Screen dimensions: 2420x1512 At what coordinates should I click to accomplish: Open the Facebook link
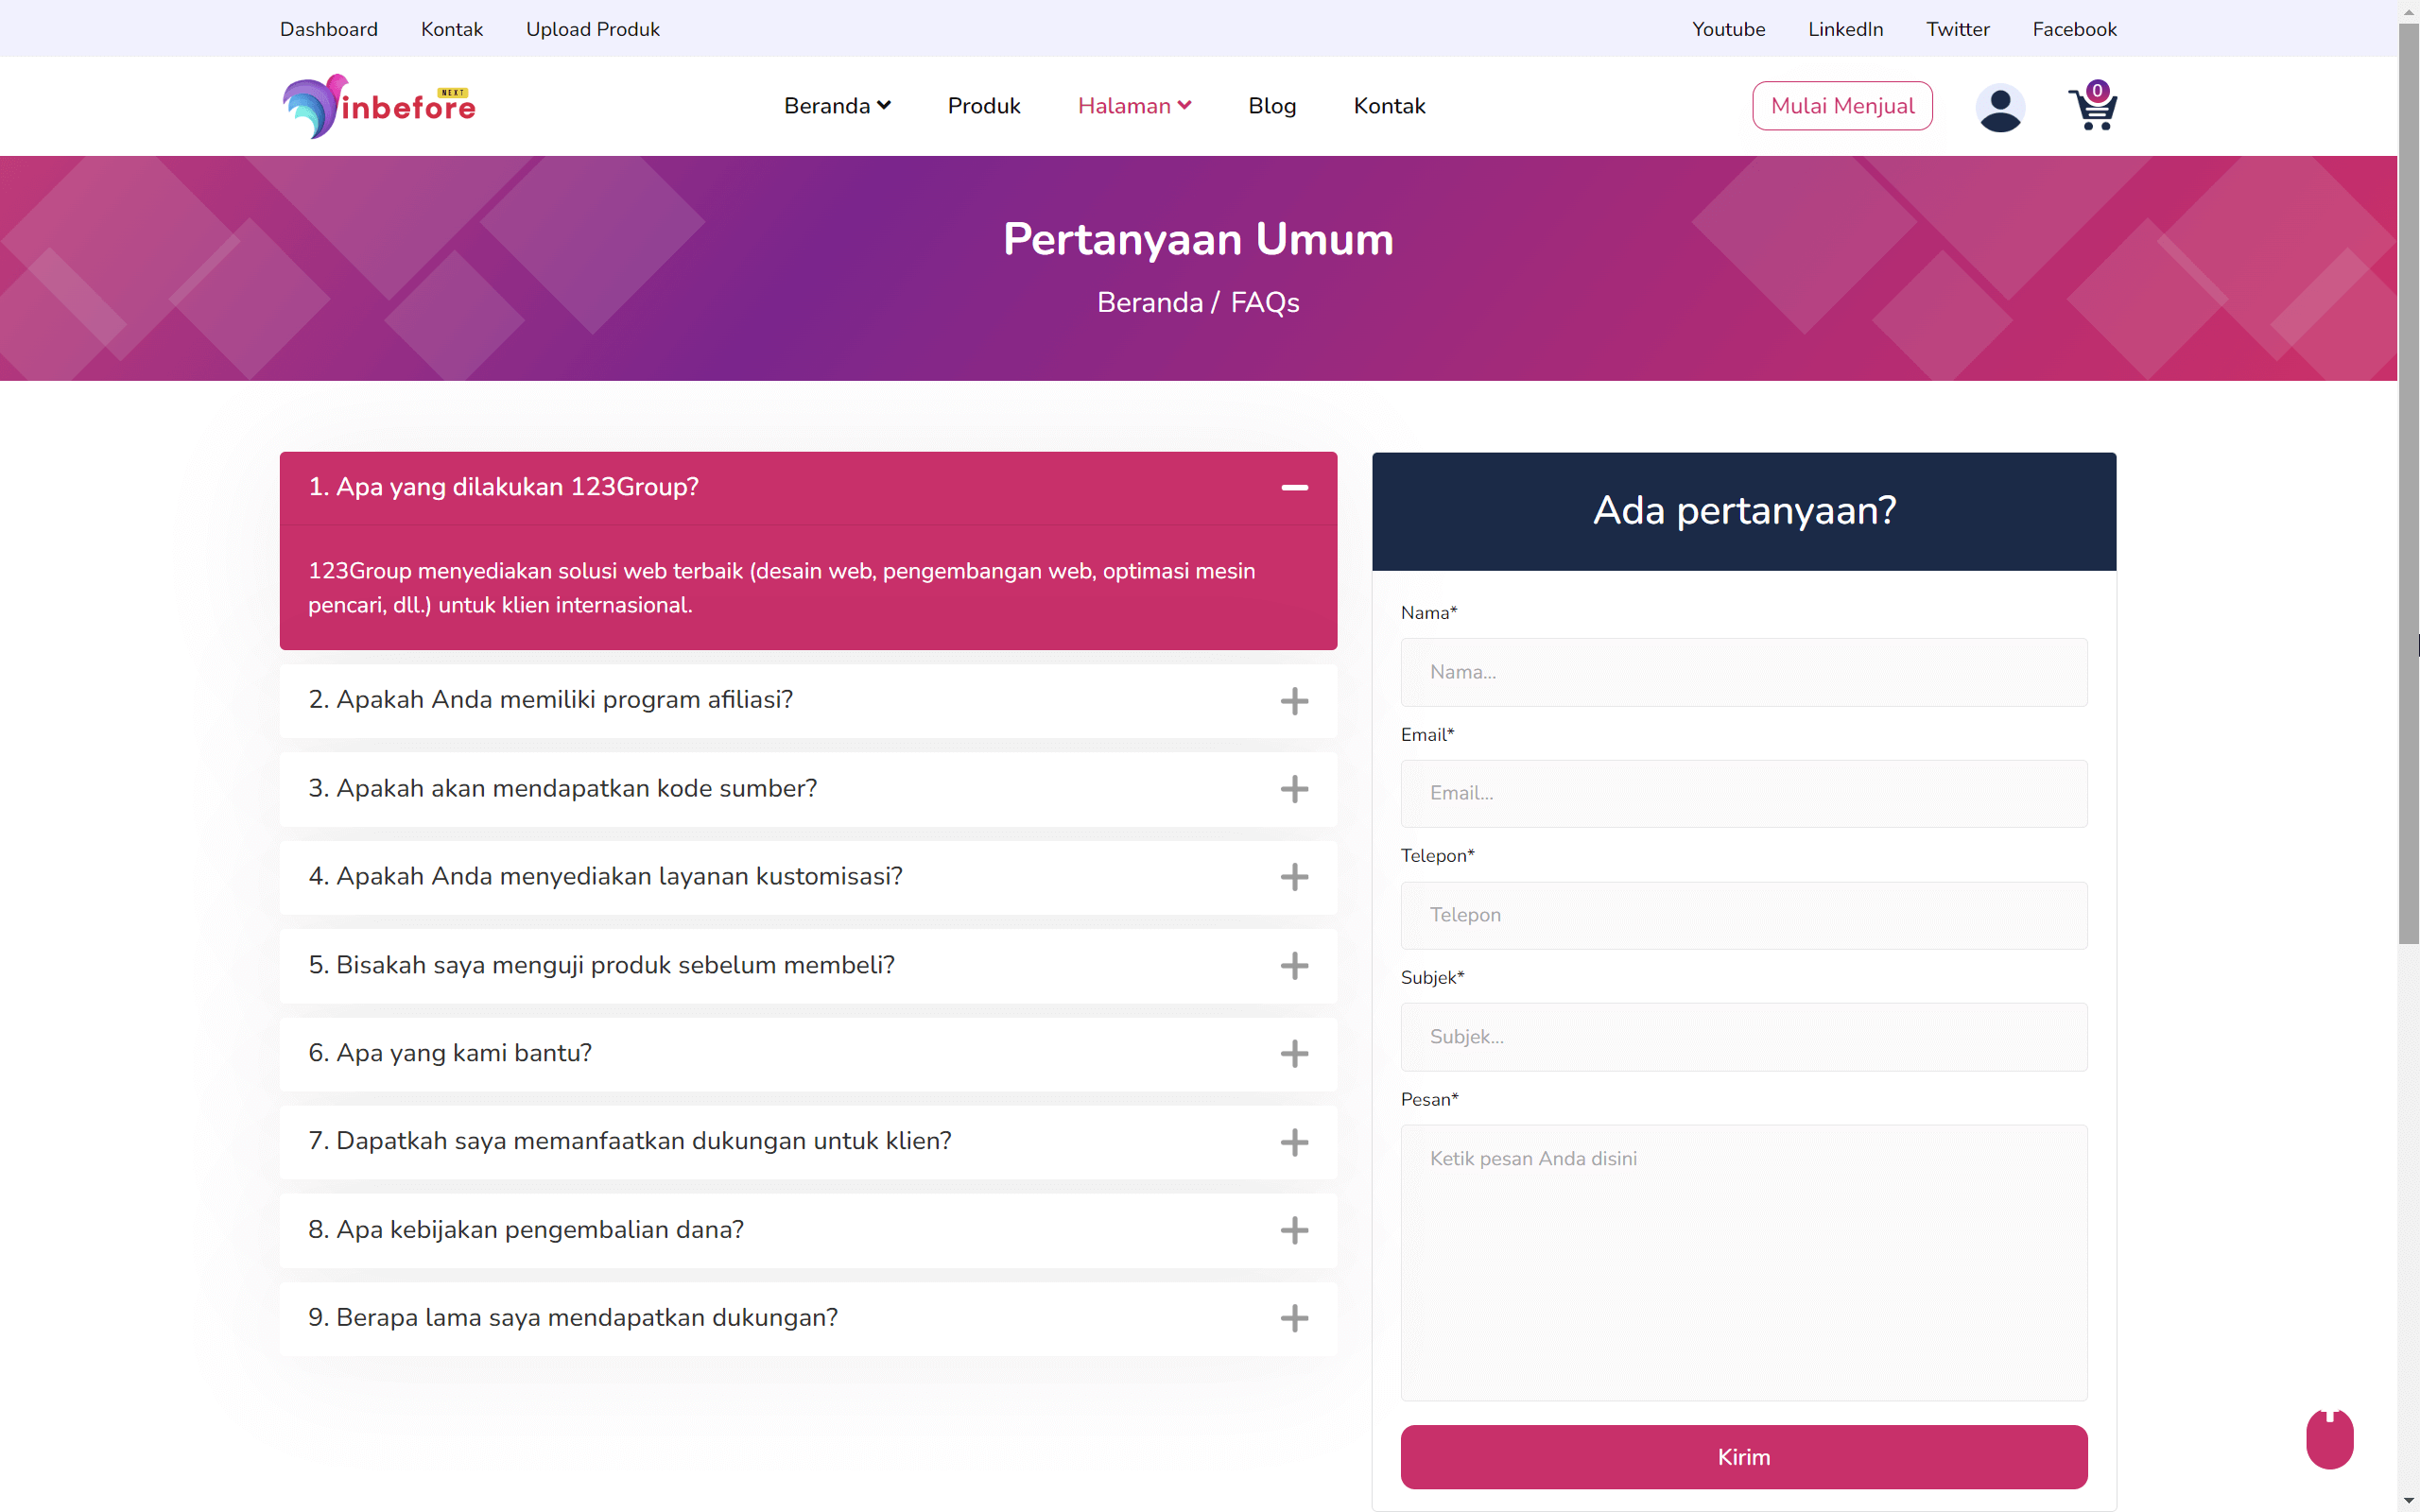[2074, 29]
